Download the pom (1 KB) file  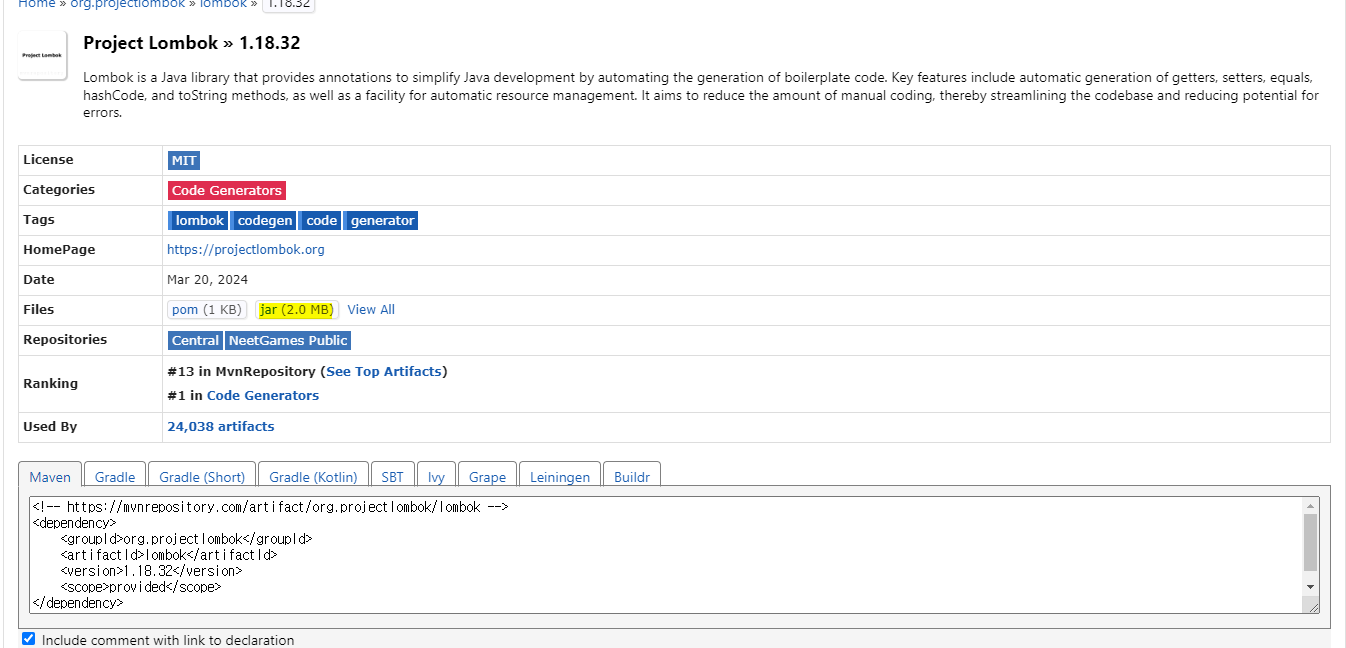coord(206,310)
